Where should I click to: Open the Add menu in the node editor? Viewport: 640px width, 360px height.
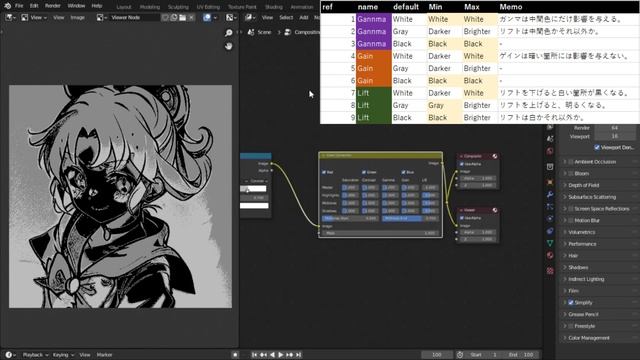304,18
